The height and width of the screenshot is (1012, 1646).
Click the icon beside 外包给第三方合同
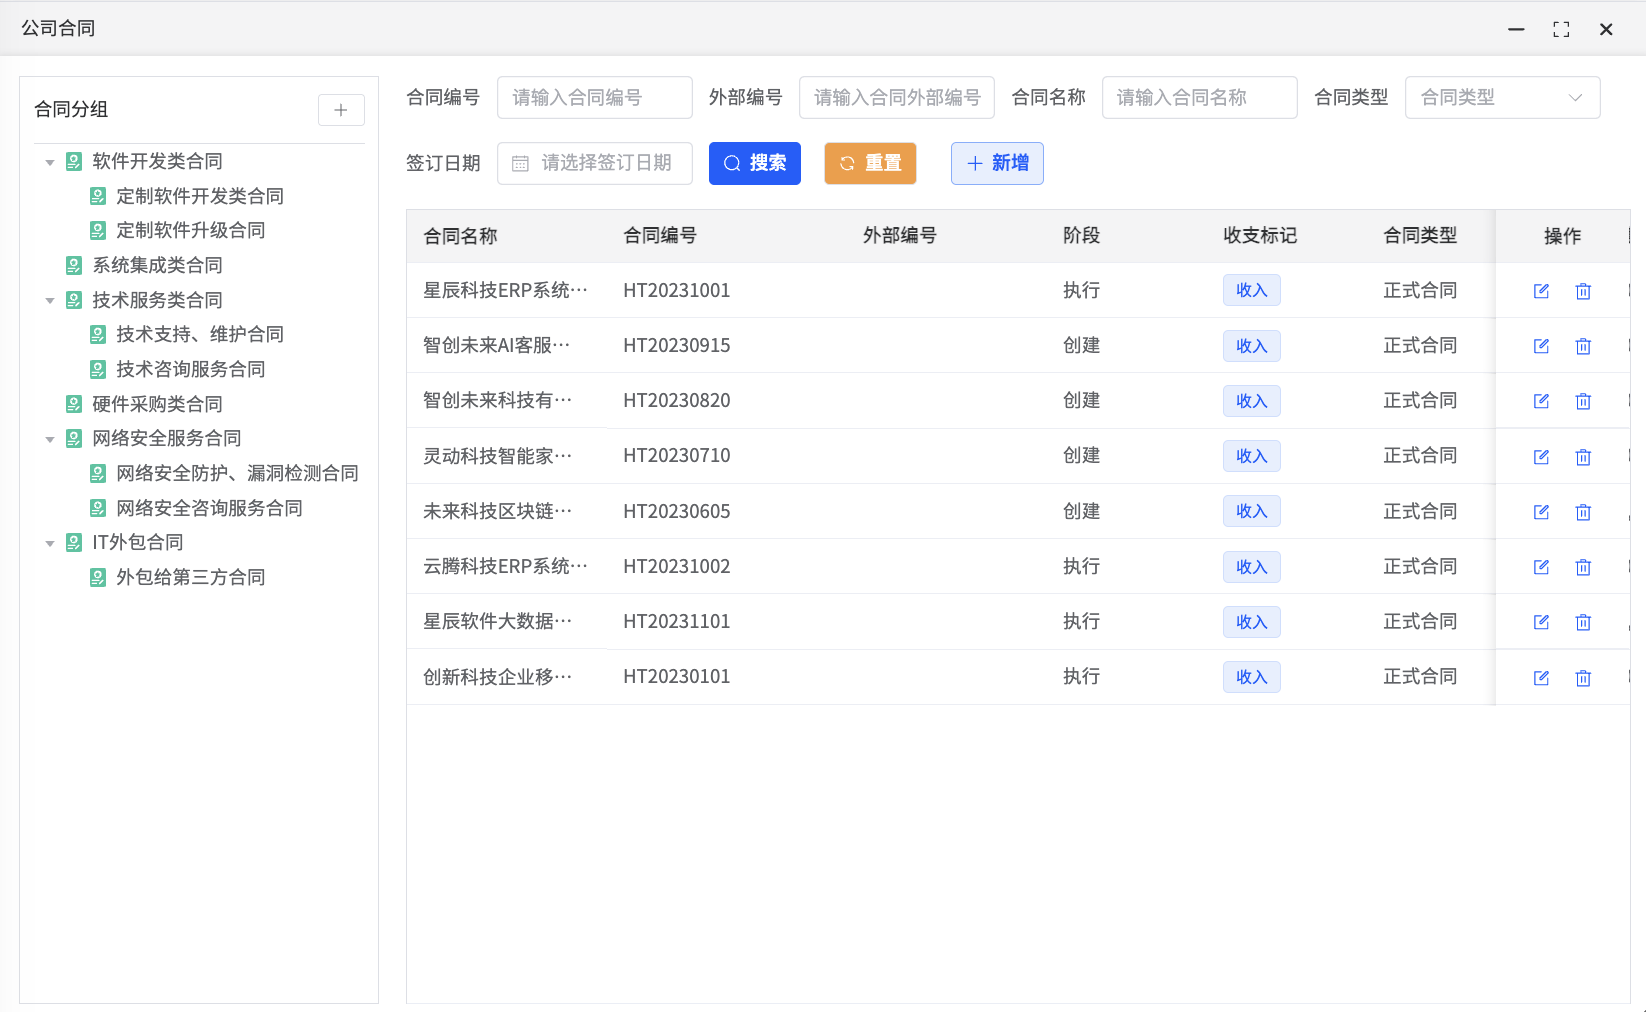[98, 577]
